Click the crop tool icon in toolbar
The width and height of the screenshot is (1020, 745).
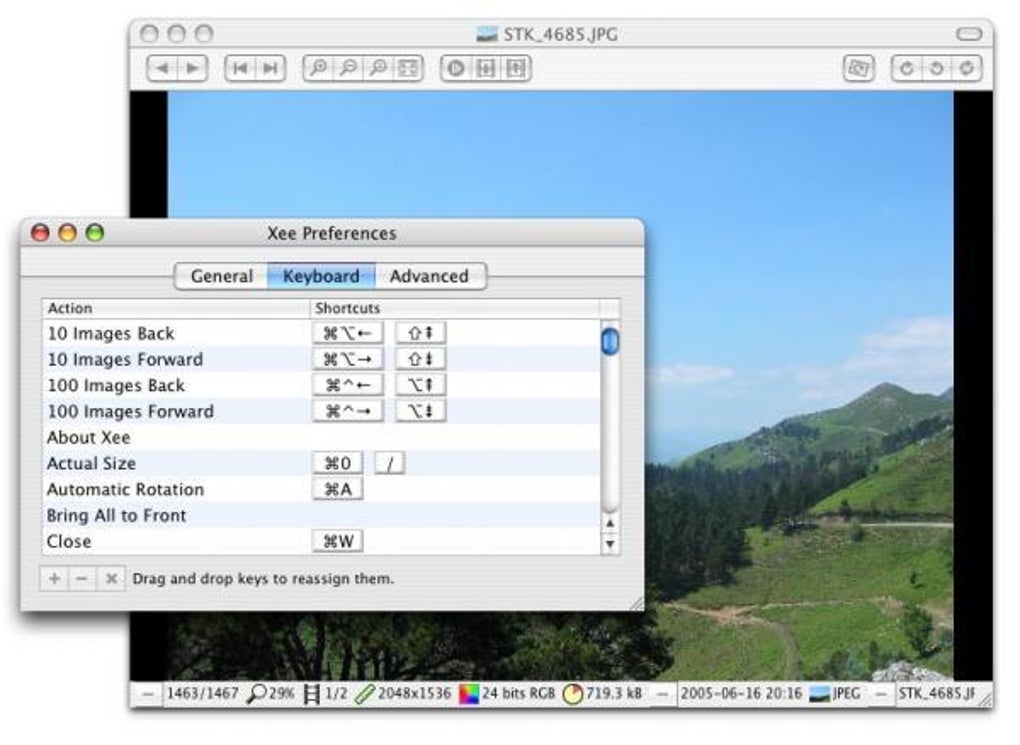tap(858, 68)
